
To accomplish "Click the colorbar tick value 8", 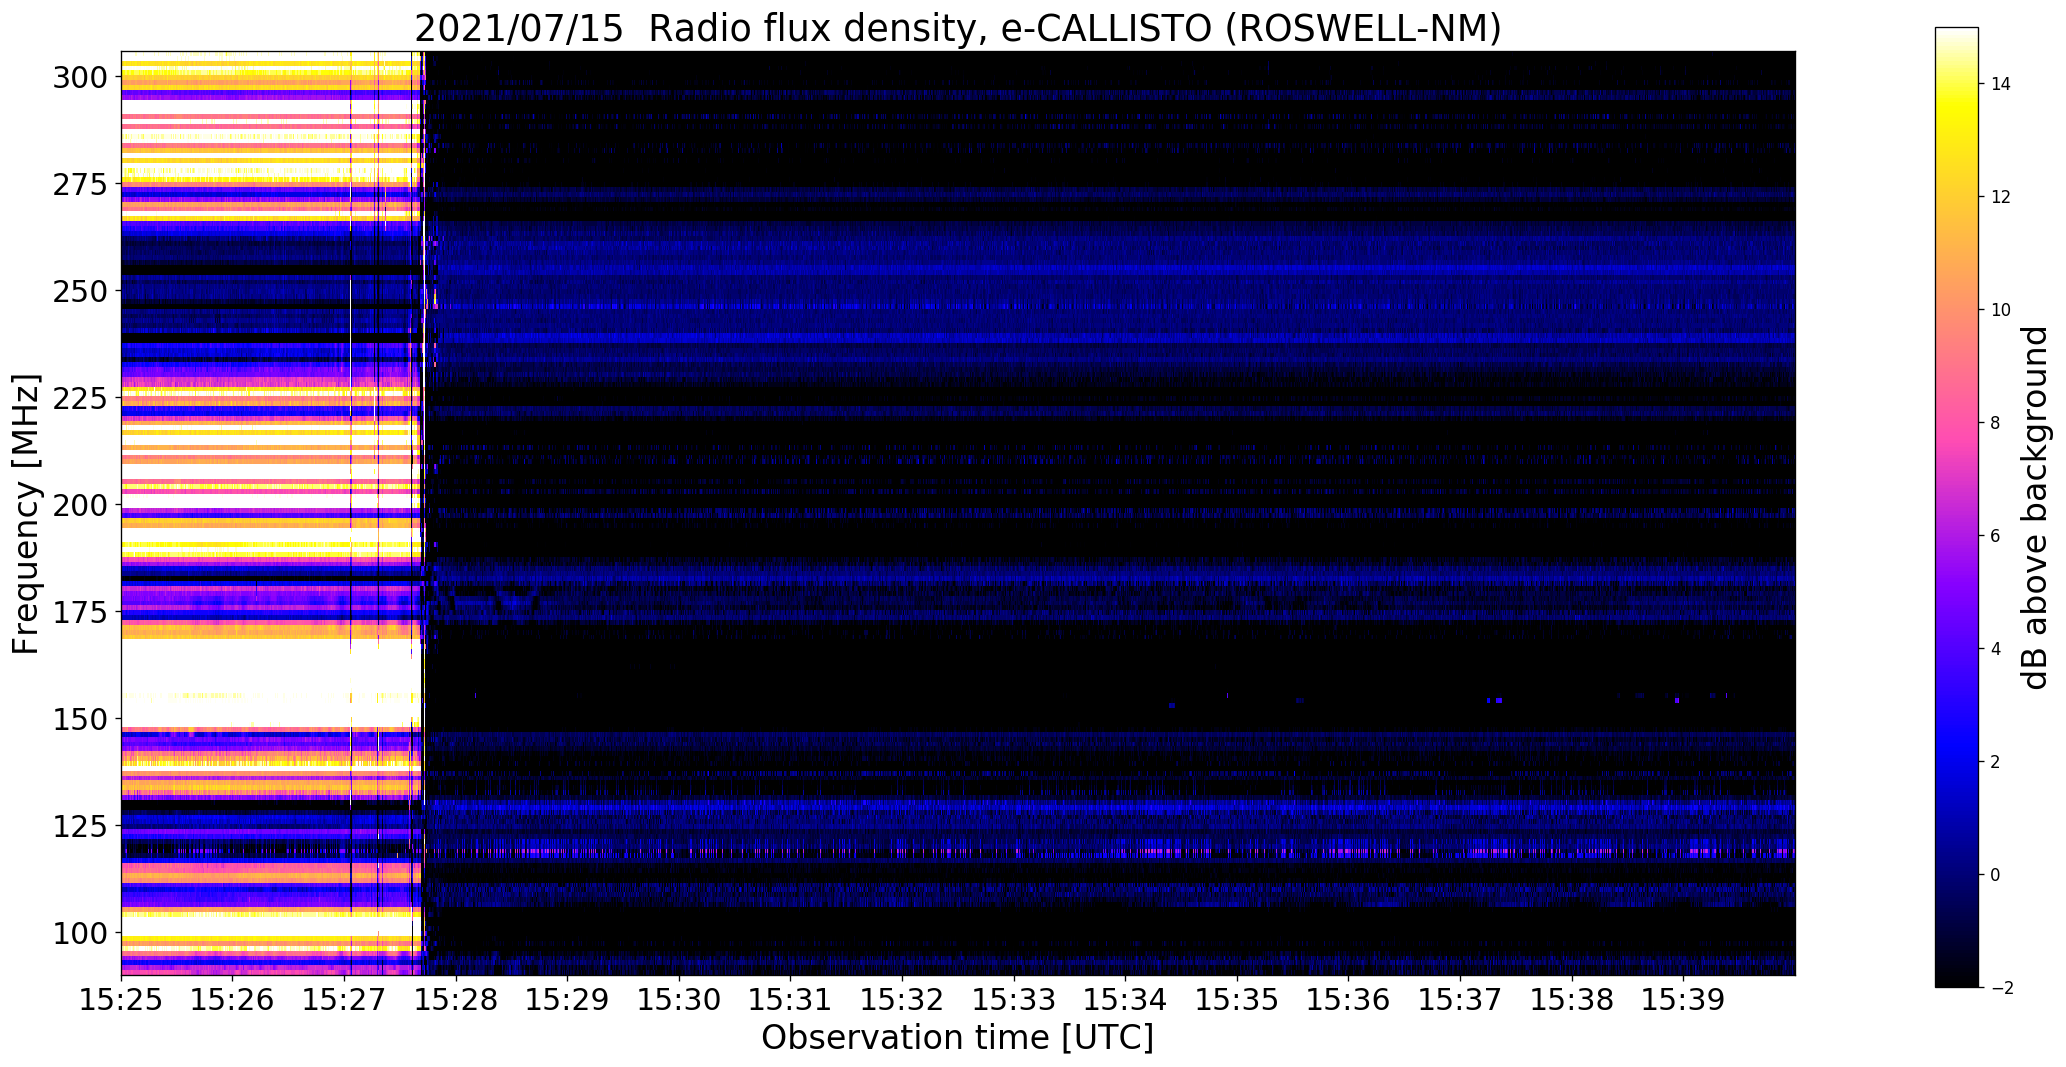I will coord(1996,423).
